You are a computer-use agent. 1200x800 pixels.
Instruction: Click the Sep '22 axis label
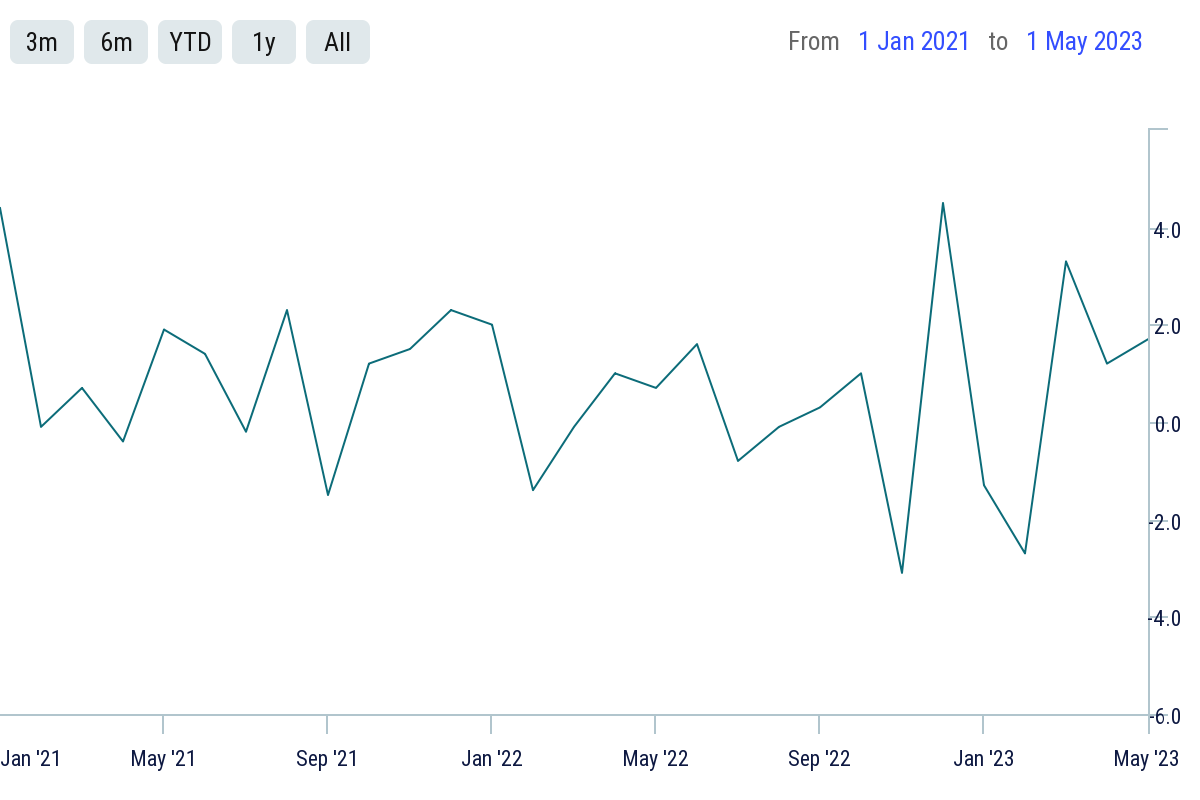(x=819, y=758)
